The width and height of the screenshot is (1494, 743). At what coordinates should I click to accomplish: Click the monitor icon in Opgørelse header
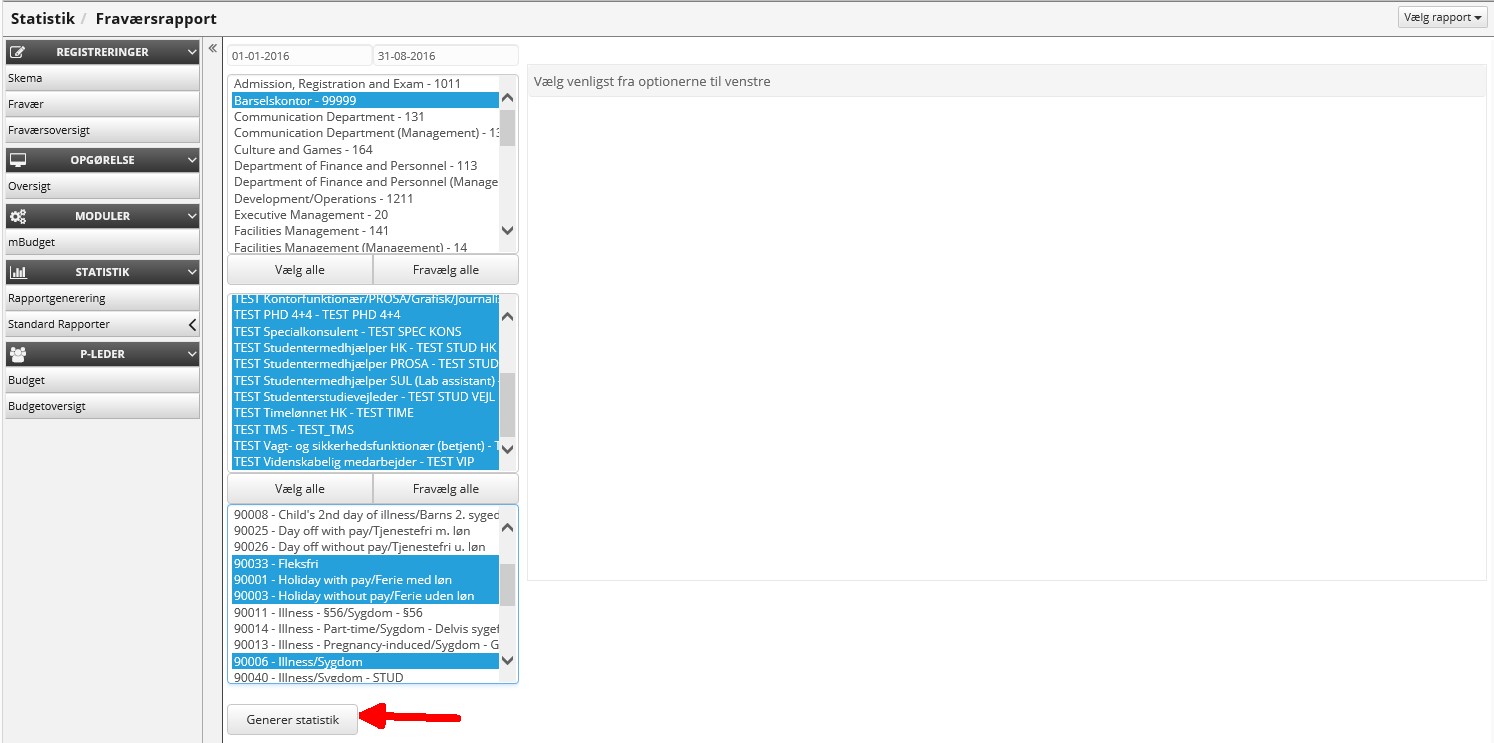17,160
